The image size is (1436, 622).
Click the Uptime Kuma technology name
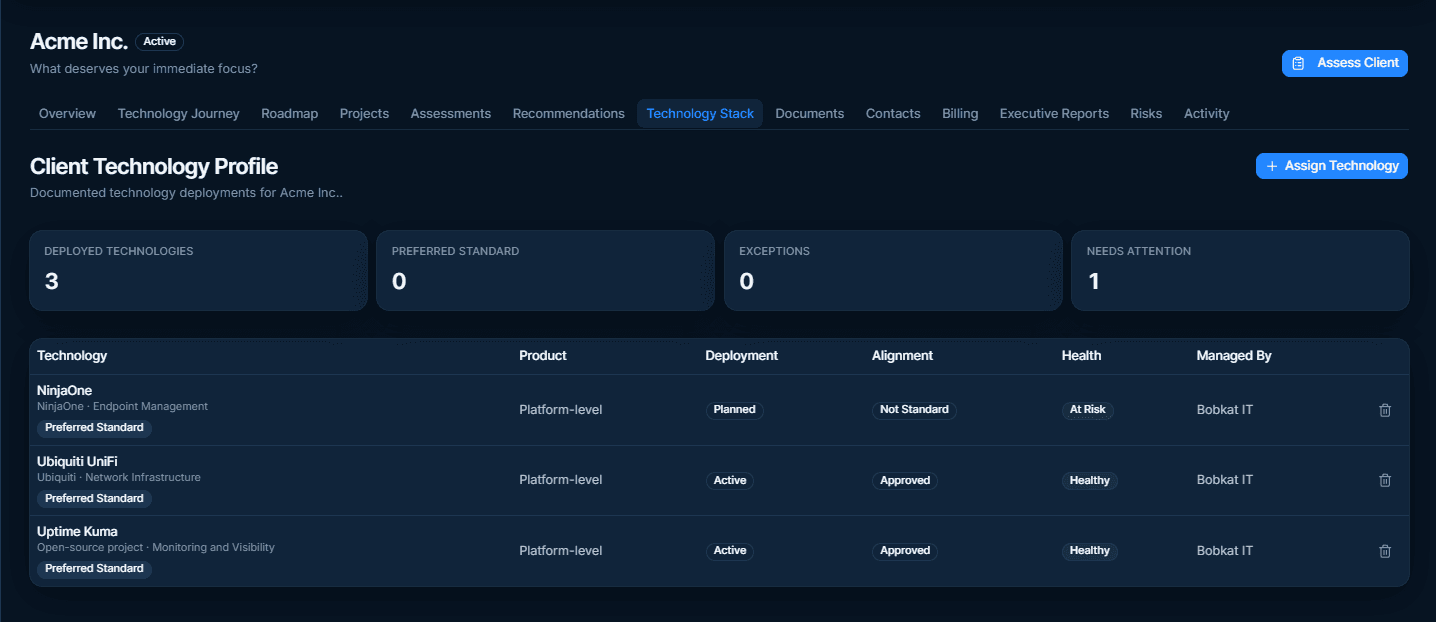pyautogui.click(x=77, y=531)
